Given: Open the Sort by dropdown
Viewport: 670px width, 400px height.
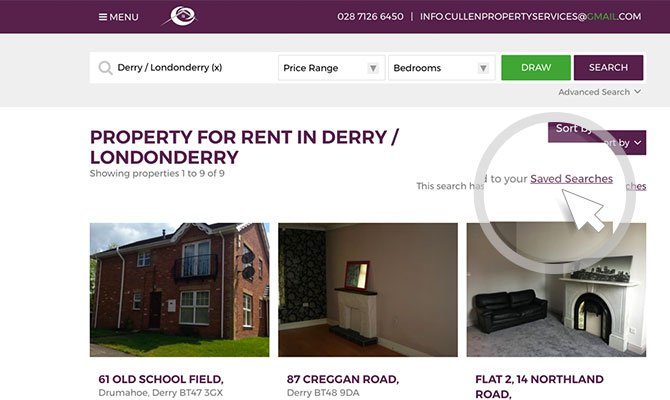Looking at the screenshot, I should point(621,143).
